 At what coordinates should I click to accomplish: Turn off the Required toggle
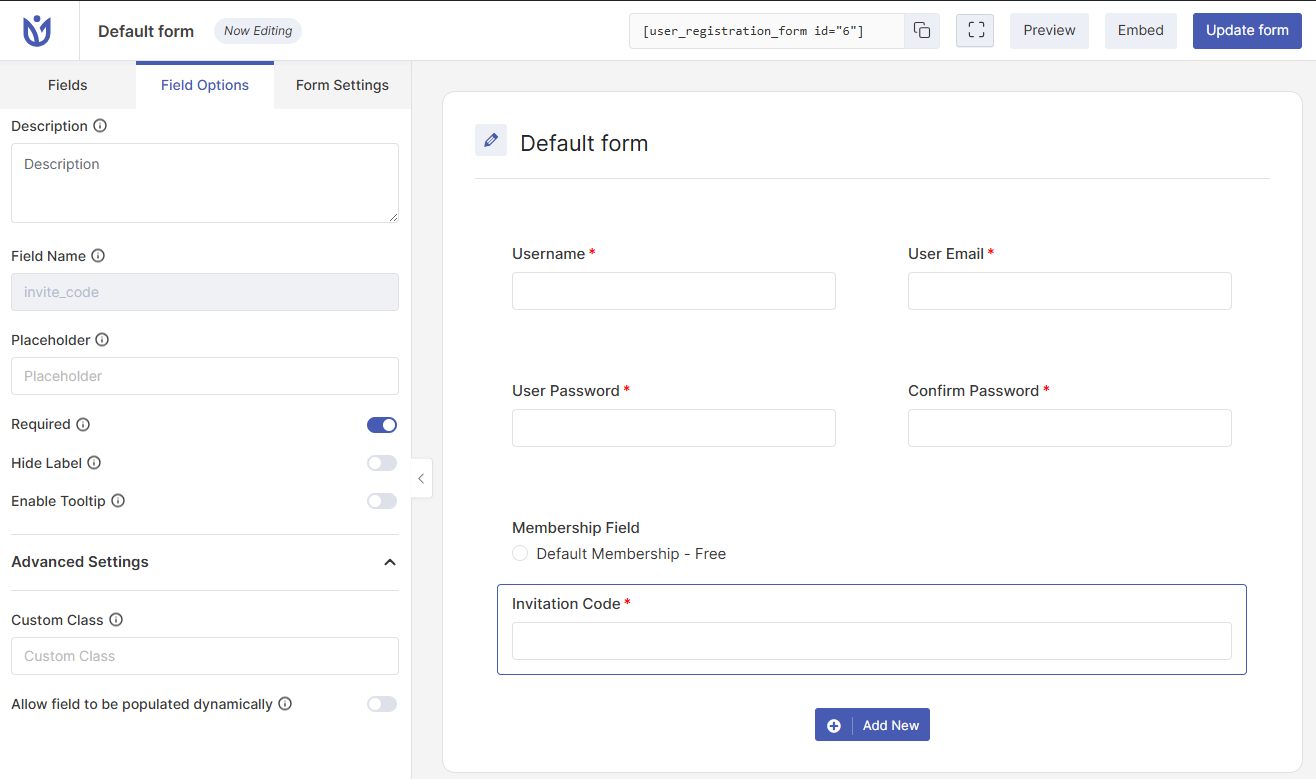coord(382,425)
